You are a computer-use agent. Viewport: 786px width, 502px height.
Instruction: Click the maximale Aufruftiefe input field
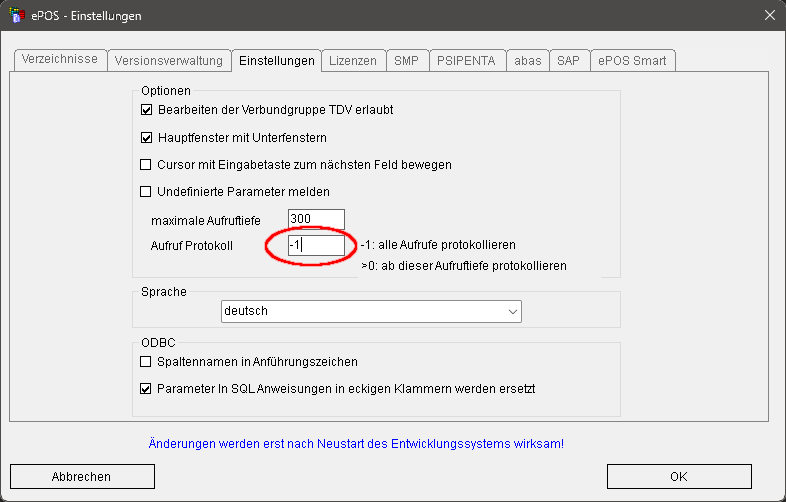[x=316, y=219]
